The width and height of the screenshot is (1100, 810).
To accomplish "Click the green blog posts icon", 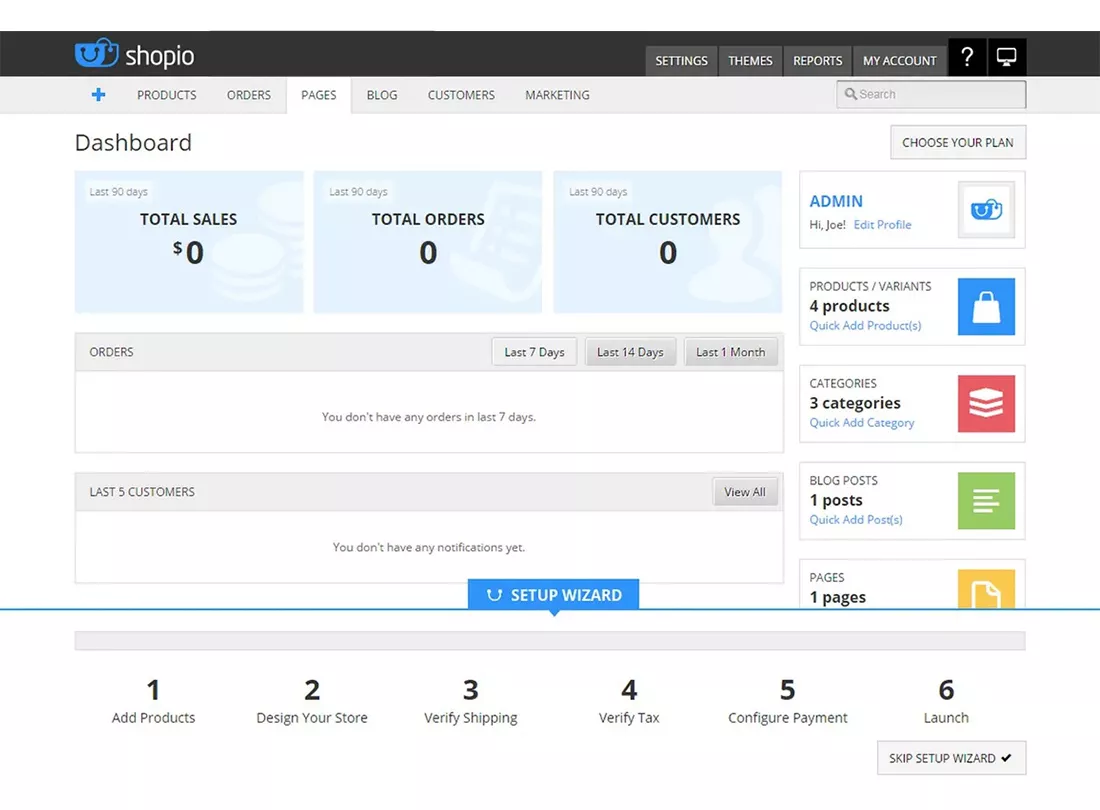I will [986, 500].
